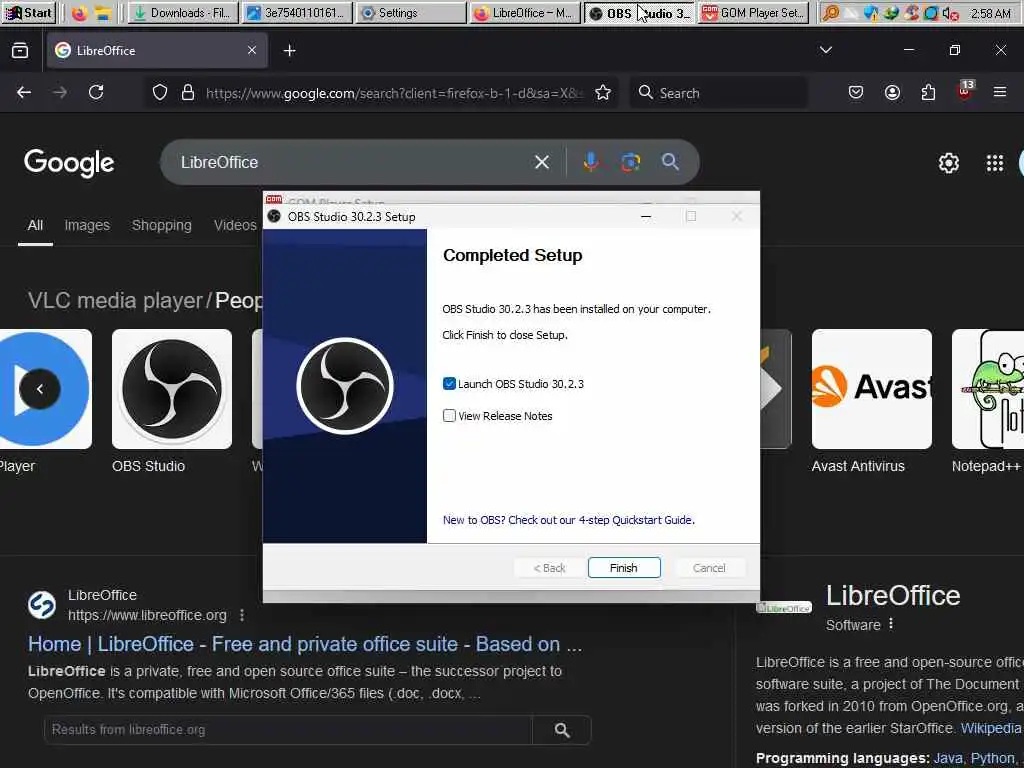This screenshot has height=768, width=1024.
Task: Launch Firefox from quick launch icon
Action: (x=79, y=13)
